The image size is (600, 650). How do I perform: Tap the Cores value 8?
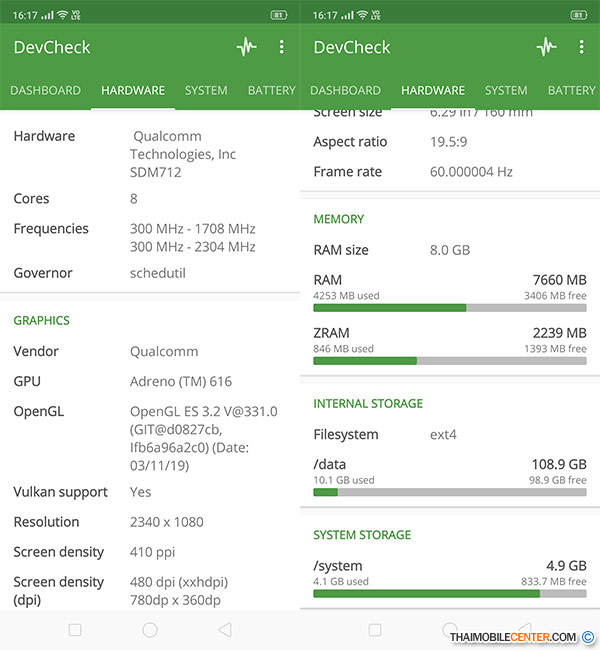(x=134, y=199)
